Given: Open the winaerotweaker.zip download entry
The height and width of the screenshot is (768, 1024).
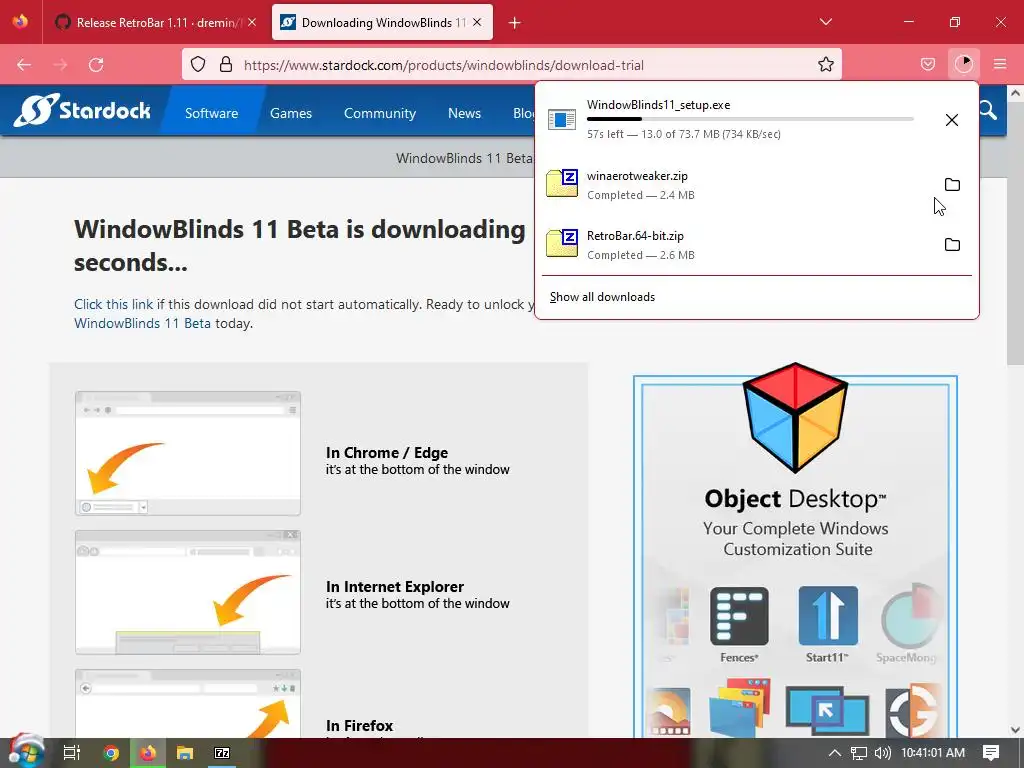Looking at the screenshot, I should [735, 185].
